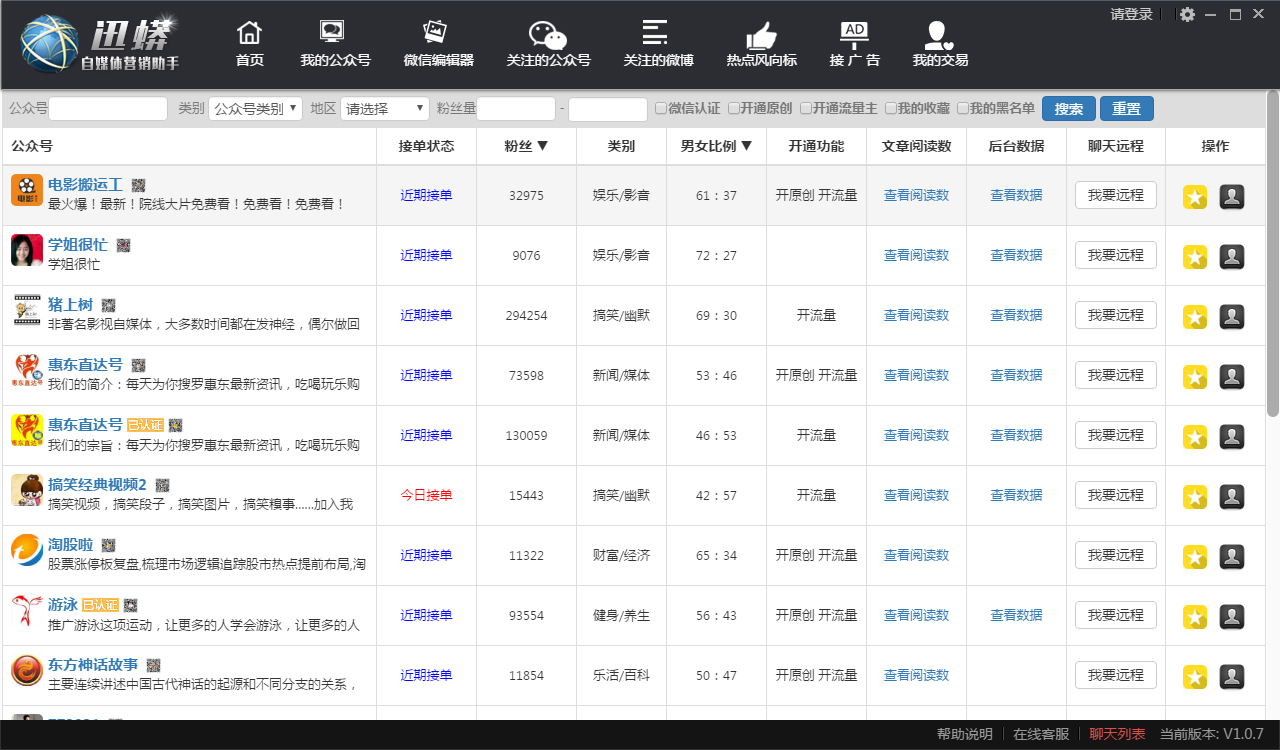Show QR code for 电影搬运工
This screenshot has height=750, width=1280.
click(138, 185)
